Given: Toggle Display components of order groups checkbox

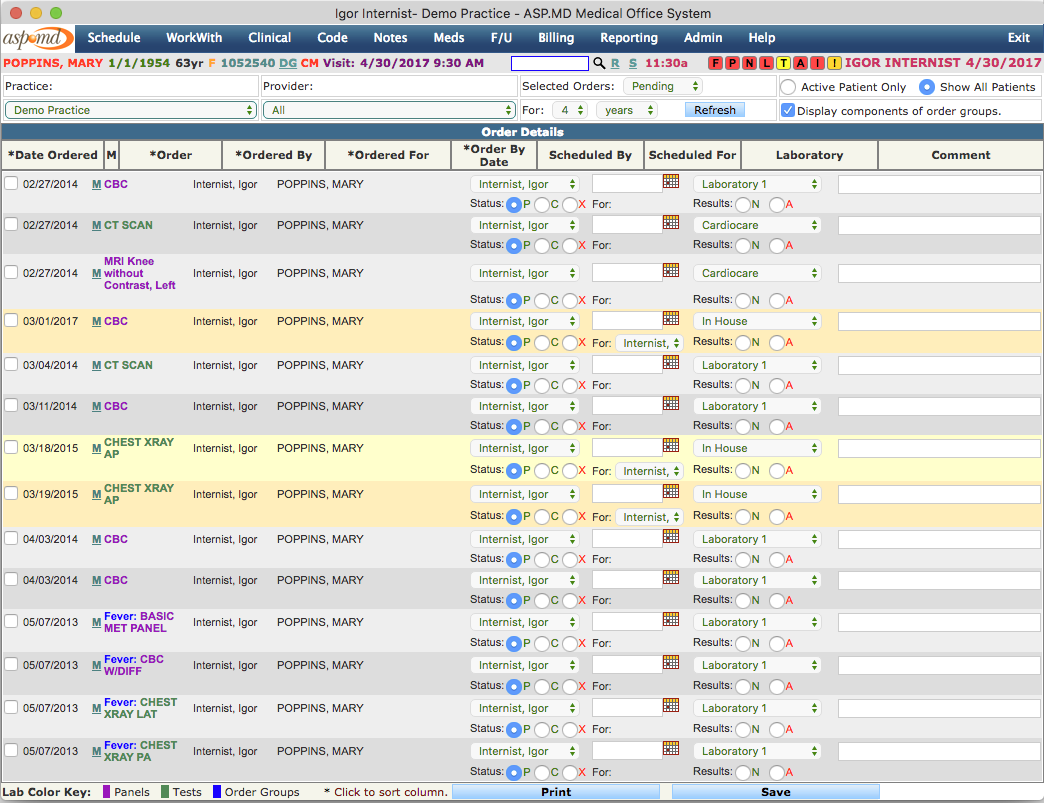Looking at the screenshot, I should [x=788, y=111].
